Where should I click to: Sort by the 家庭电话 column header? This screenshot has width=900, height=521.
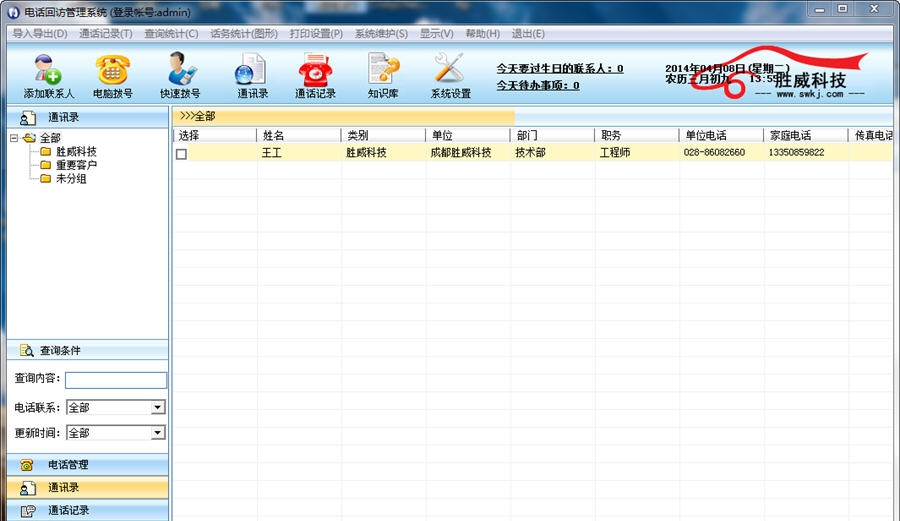pos(805,135)
